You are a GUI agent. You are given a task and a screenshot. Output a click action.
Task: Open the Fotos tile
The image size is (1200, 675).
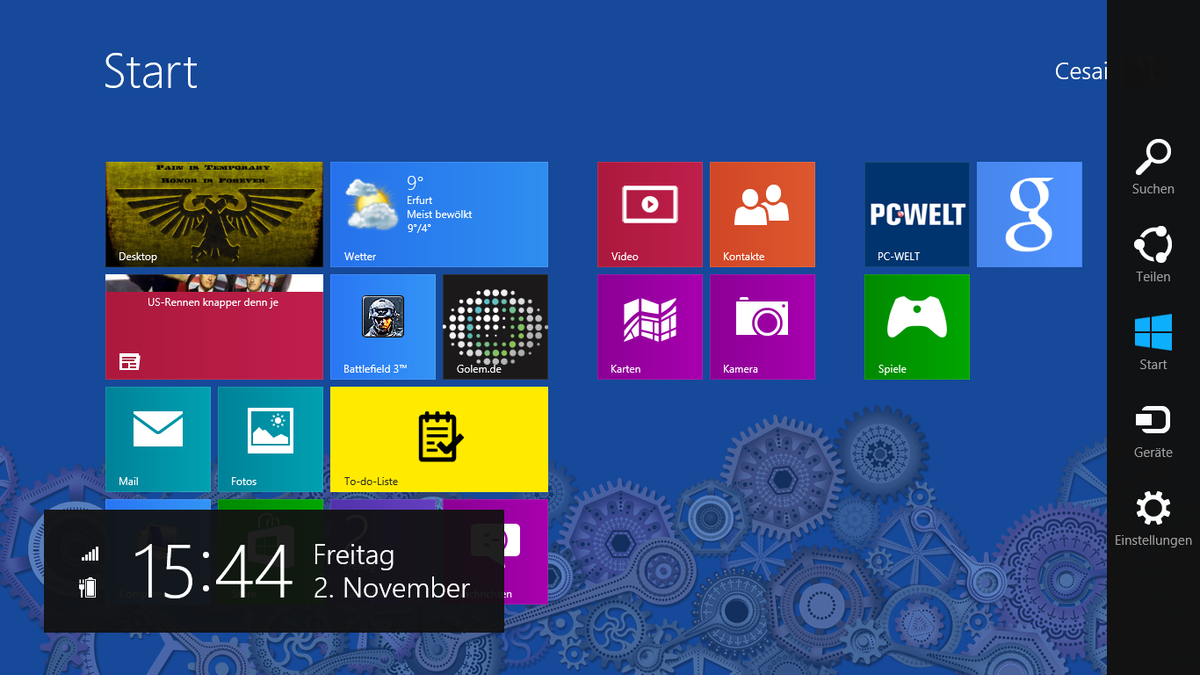270,439
